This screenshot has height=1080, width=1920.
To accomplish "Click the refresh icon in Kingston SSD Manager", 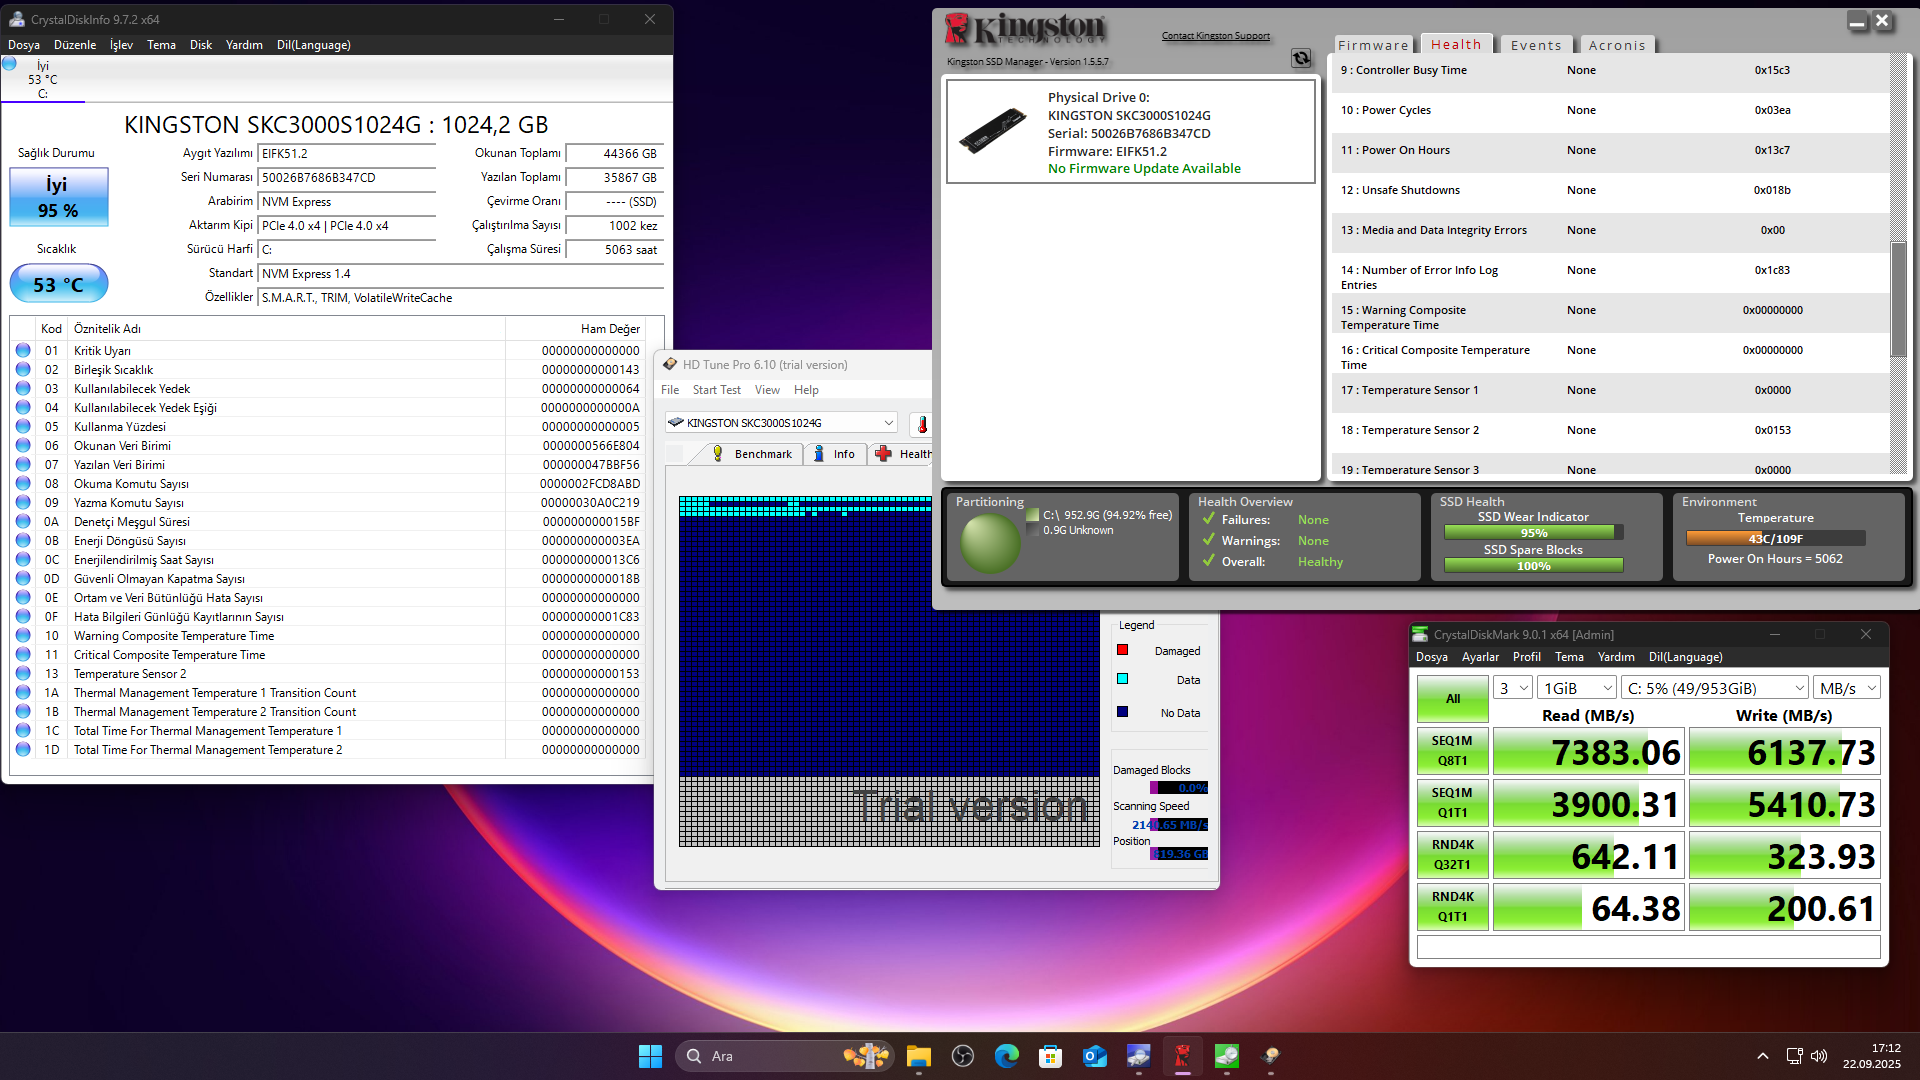I will tap(1301, 59).
